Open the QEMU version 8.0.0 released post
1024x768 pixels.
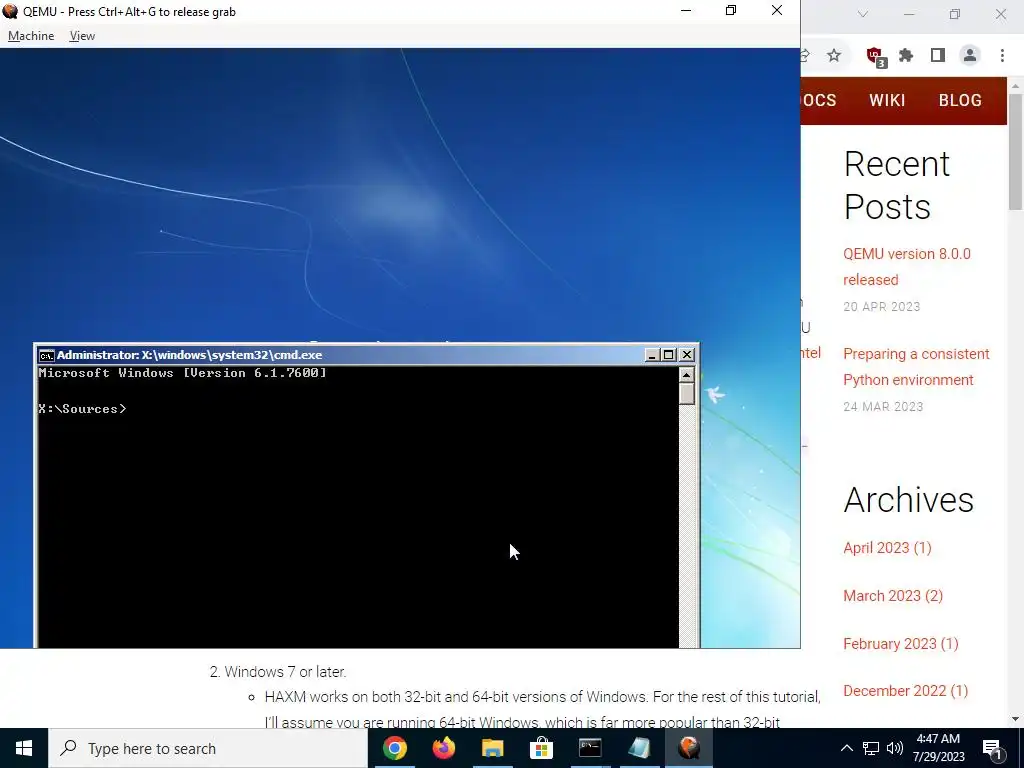click(x=906, y=266)
